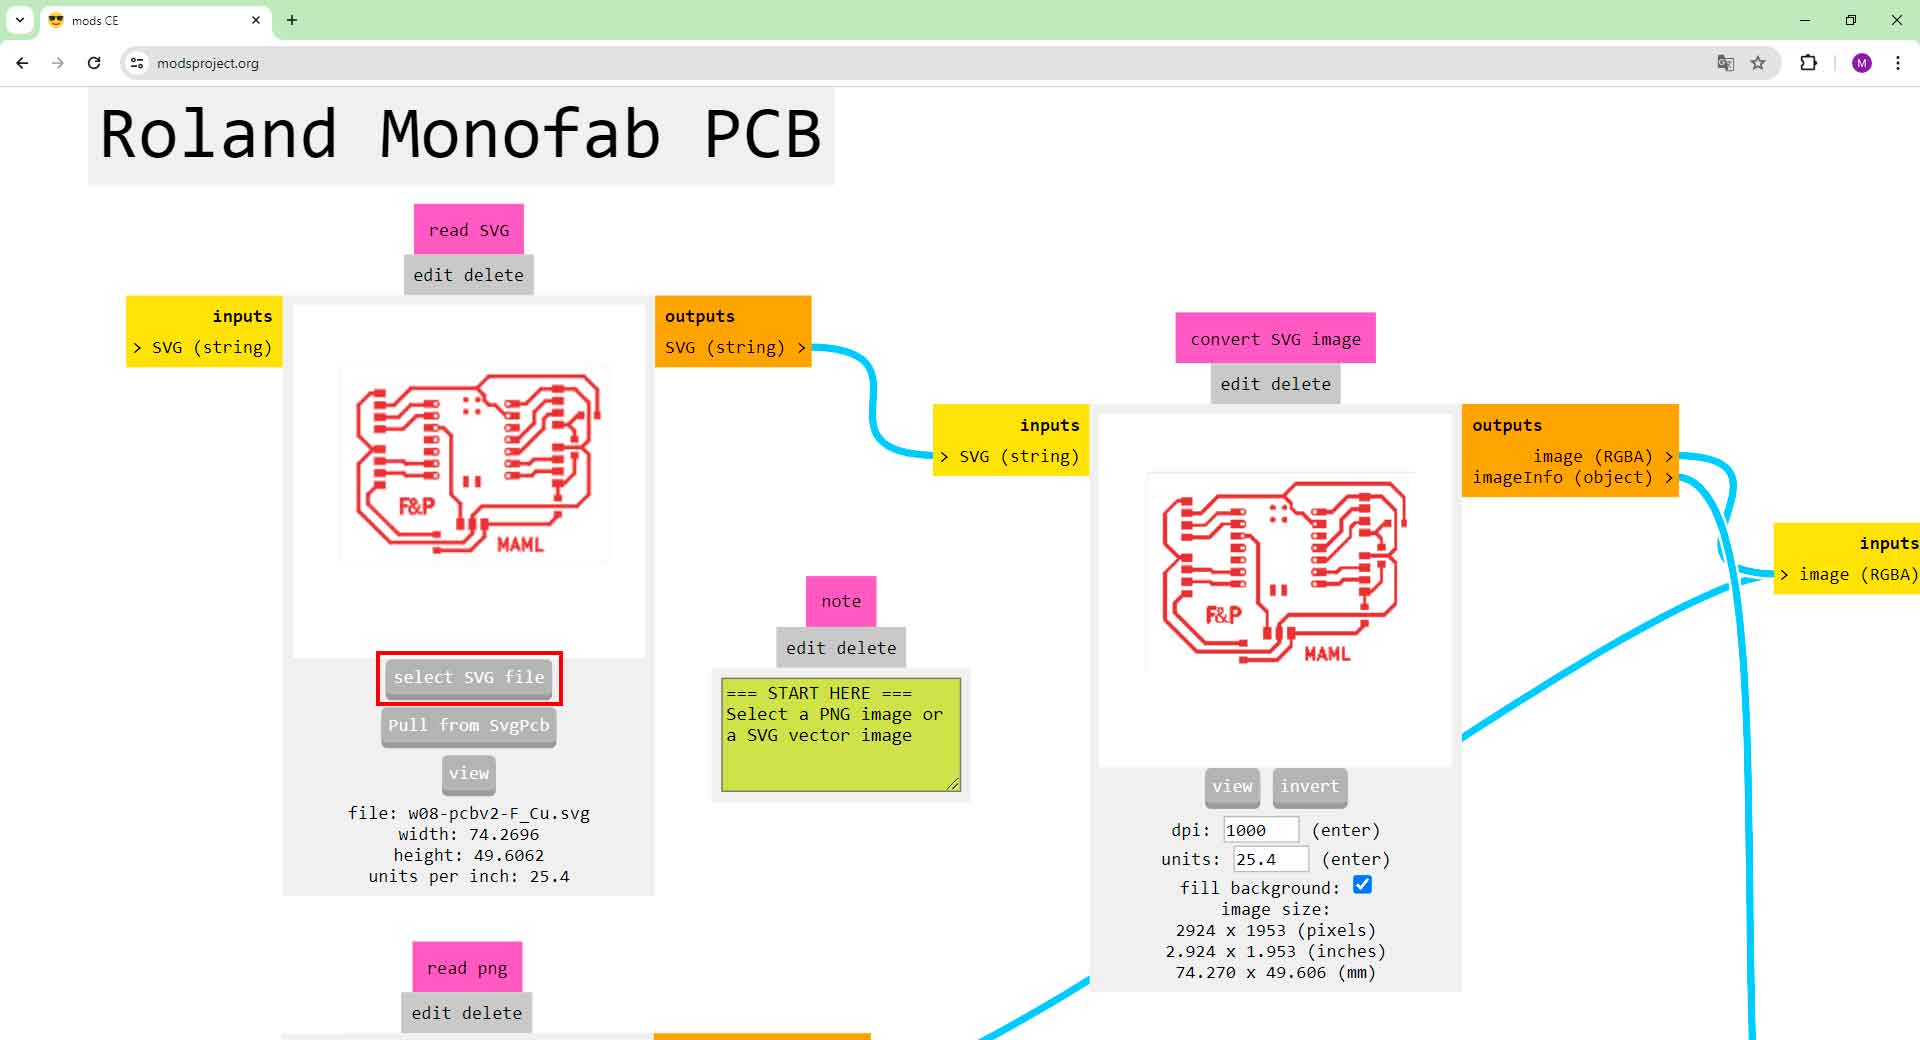
Task: Click file: w08-pcbv2-F_Cu.svg text
Action: (x=469, y=813)
